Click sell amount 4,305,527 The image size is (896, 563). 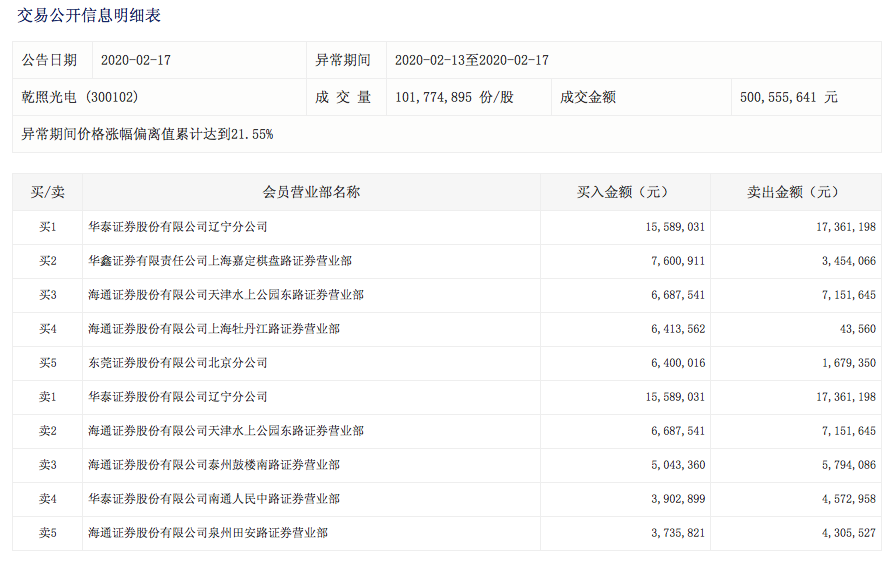[849, 533]
